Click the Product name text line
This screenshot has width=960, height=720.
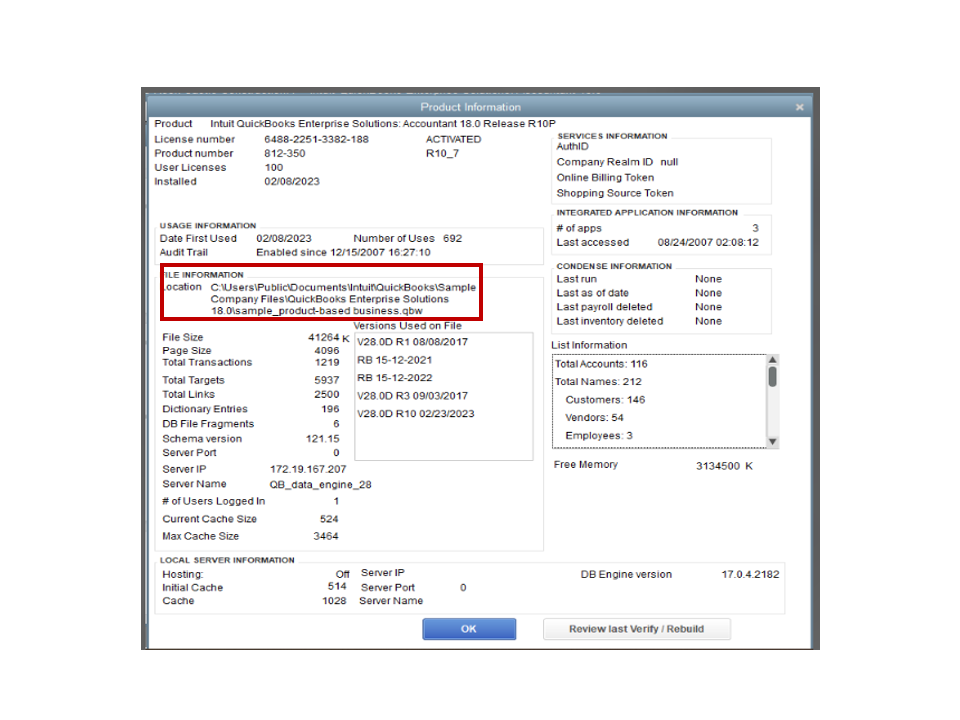click(x=383, y=124)
